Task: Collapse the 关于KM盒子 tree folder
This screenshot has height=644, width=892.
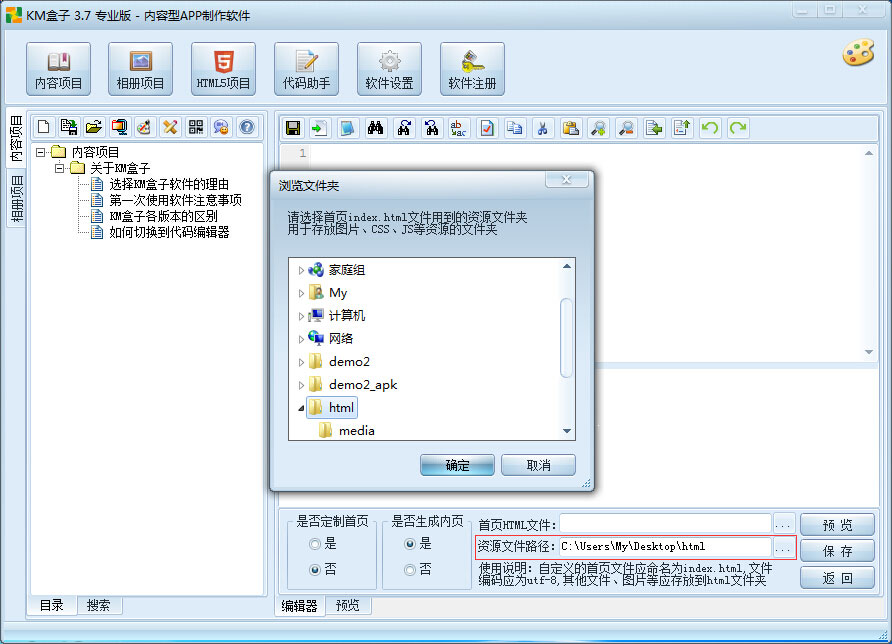Action: click(59, 168)
